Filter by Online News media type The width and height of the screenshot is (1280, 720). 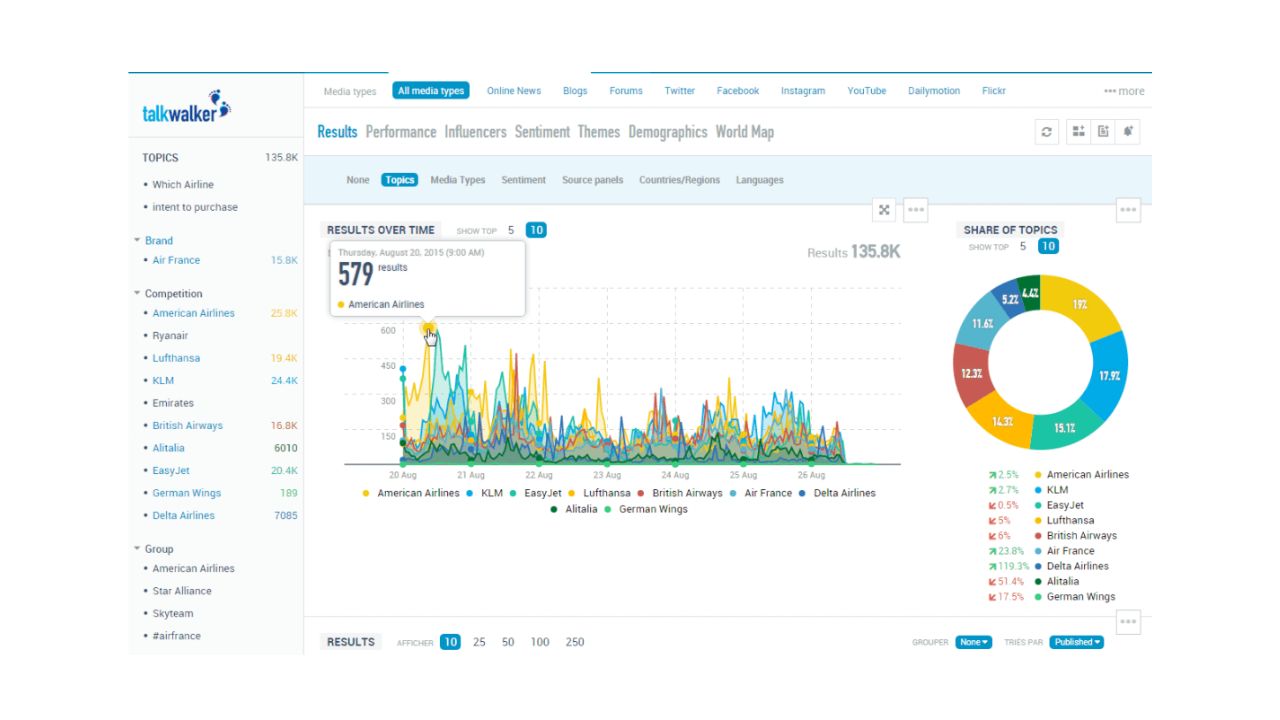click(514, 91)
